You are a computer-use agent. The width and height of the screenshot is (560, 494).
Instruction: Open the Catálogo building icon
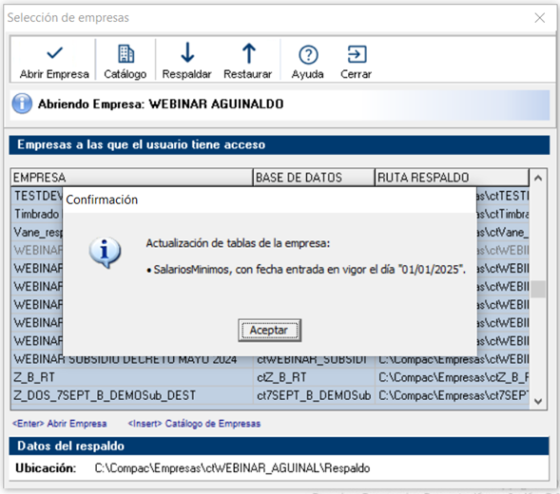126,54
